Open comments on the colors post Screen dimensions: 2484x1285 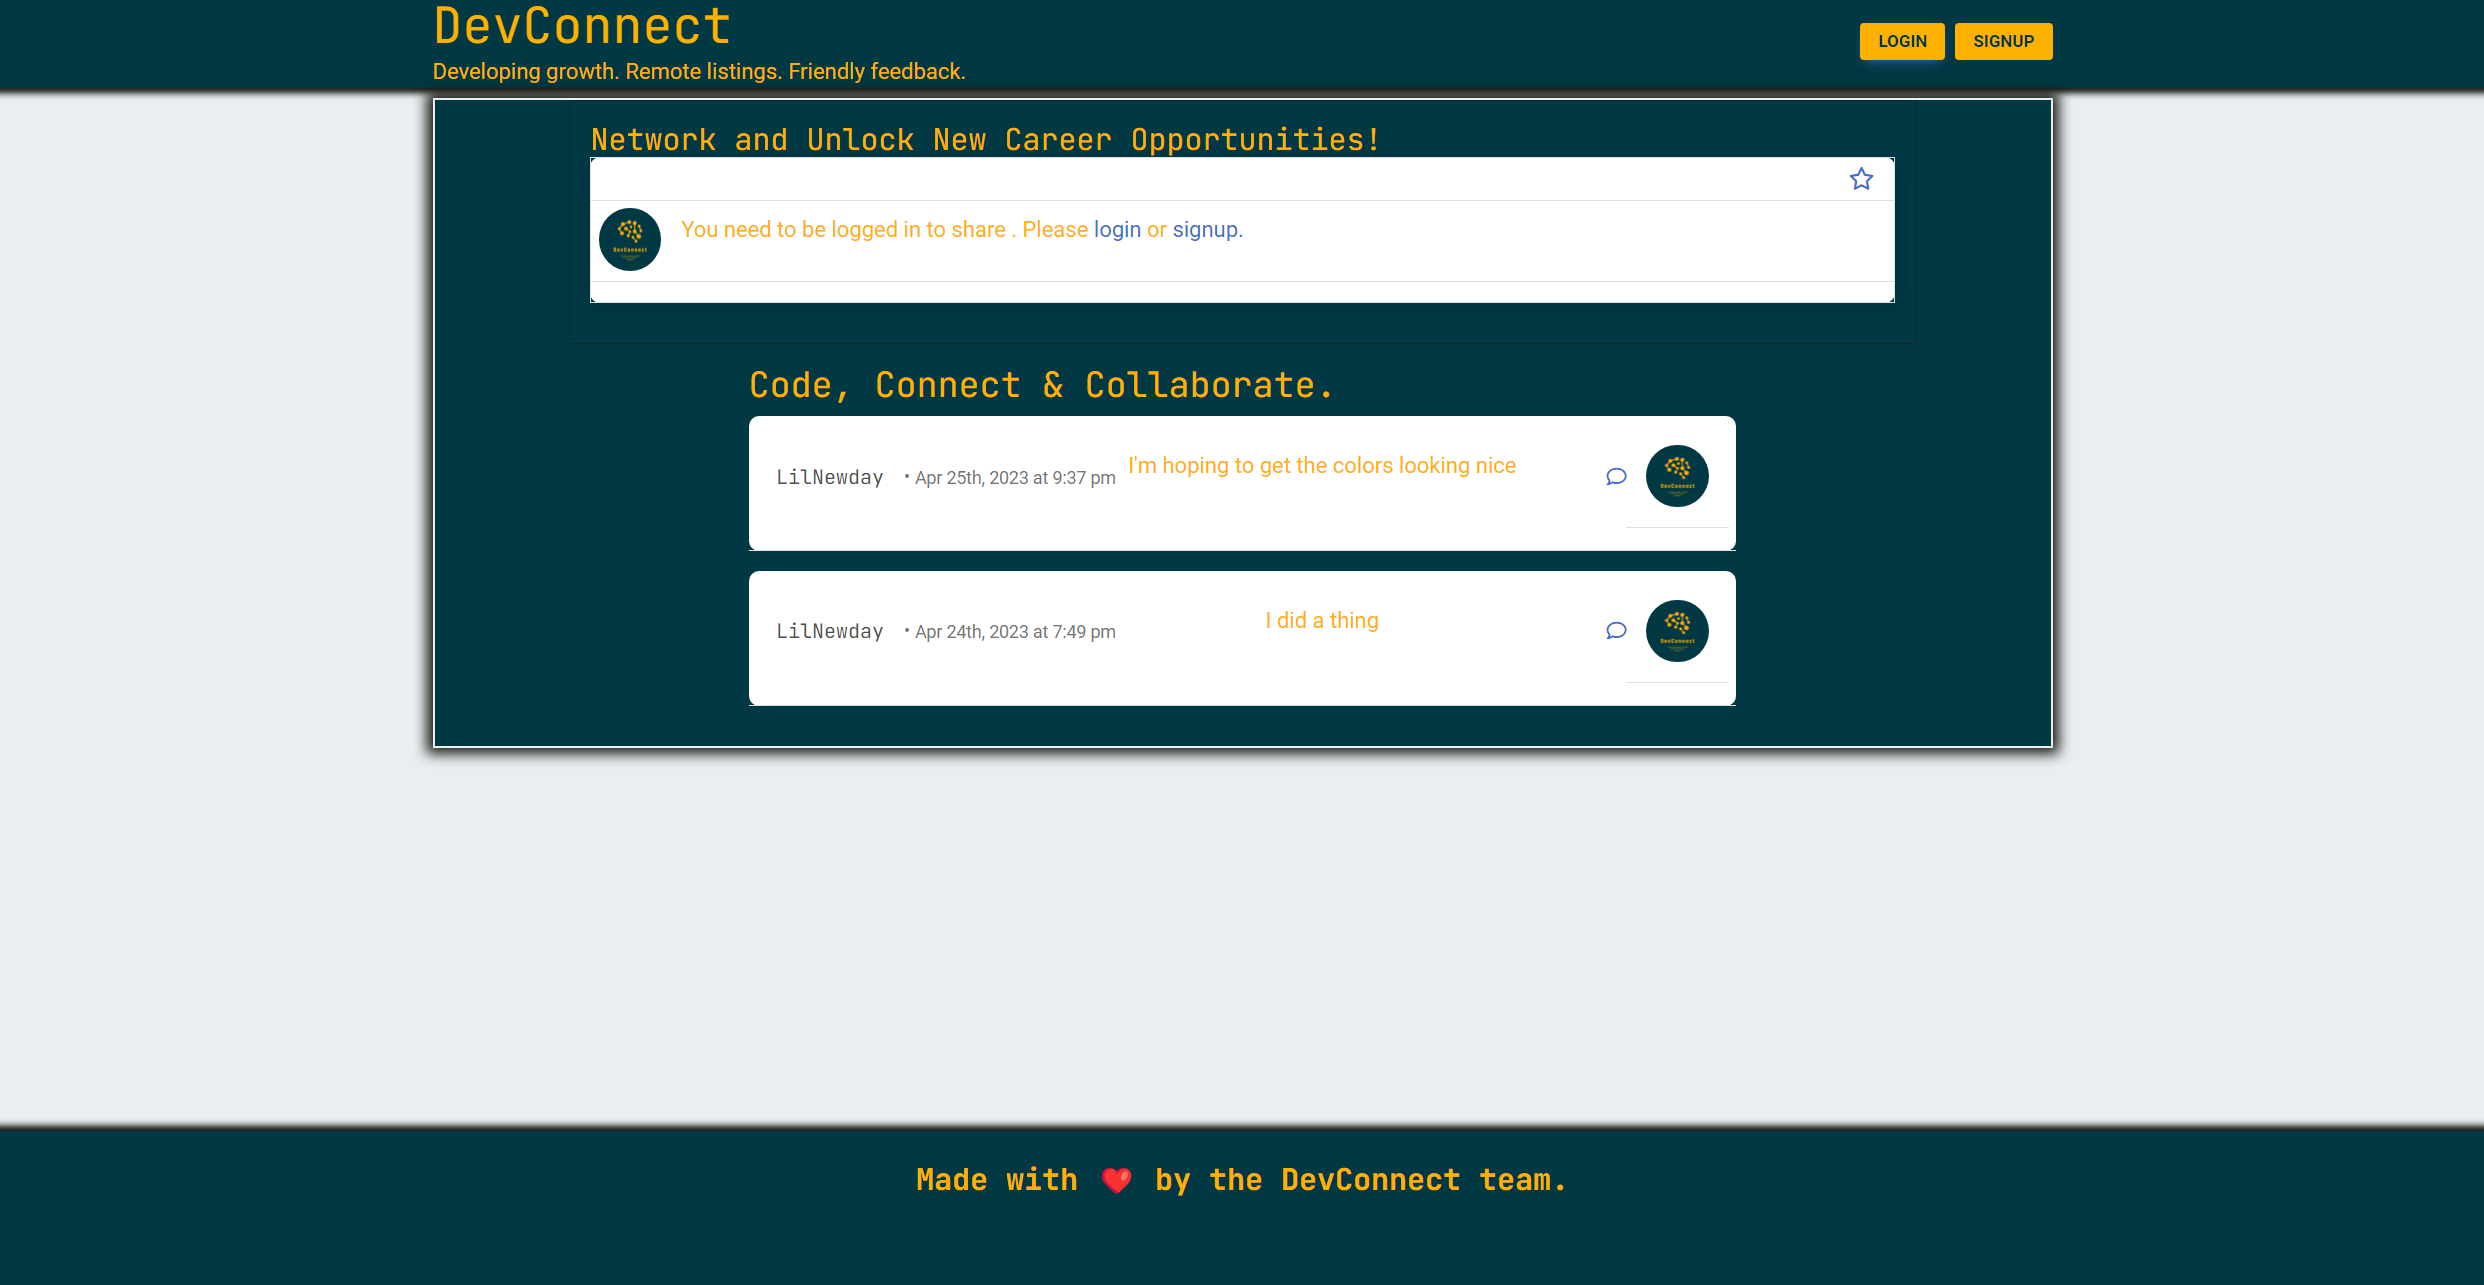(1616, 477)
